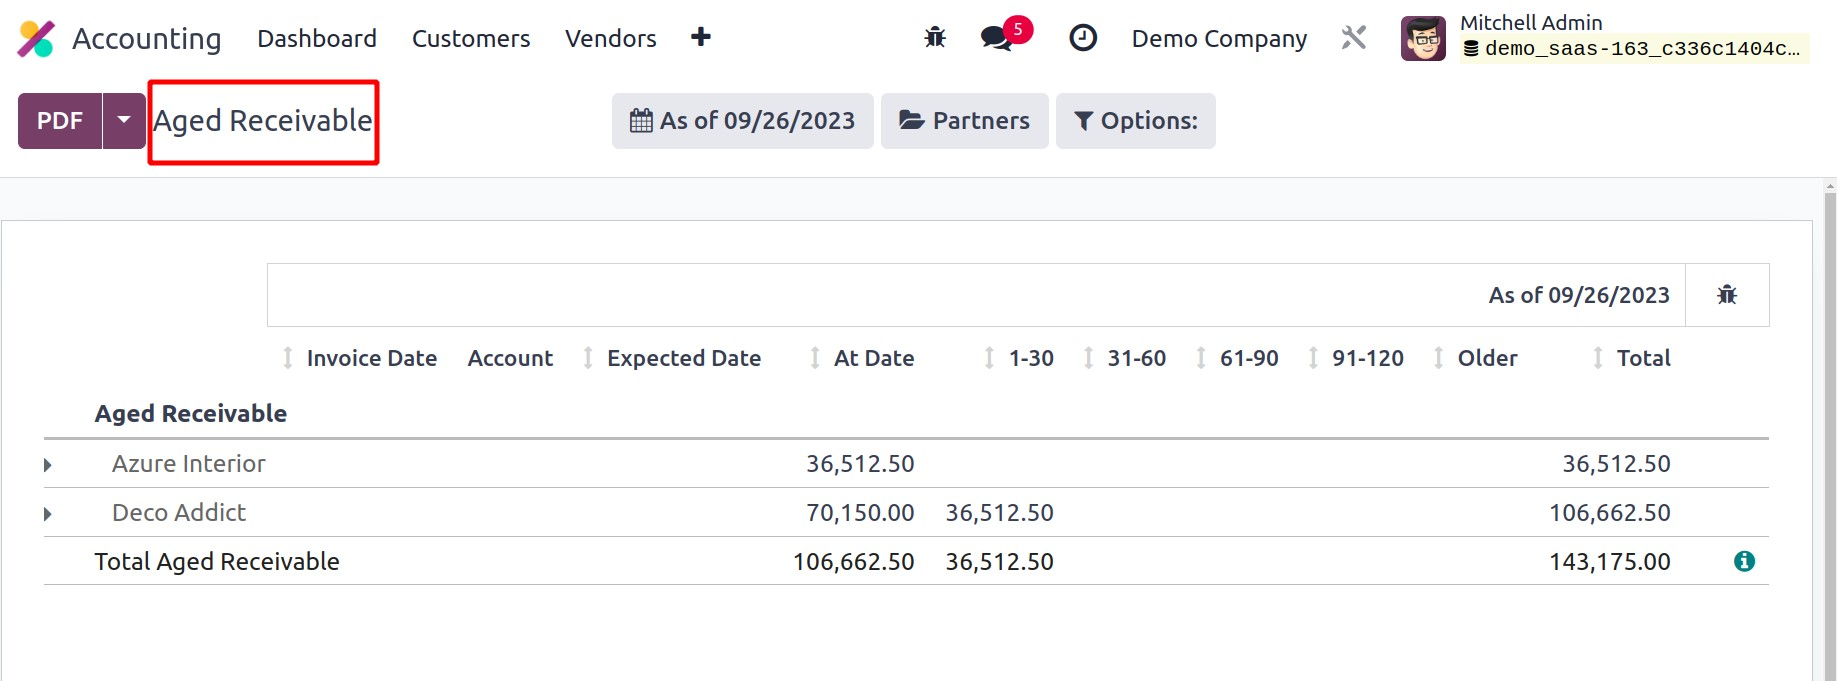This screenshot has height=681, width=1837.
Task: Click the PDF export button
Action: [x=60, y=121]
